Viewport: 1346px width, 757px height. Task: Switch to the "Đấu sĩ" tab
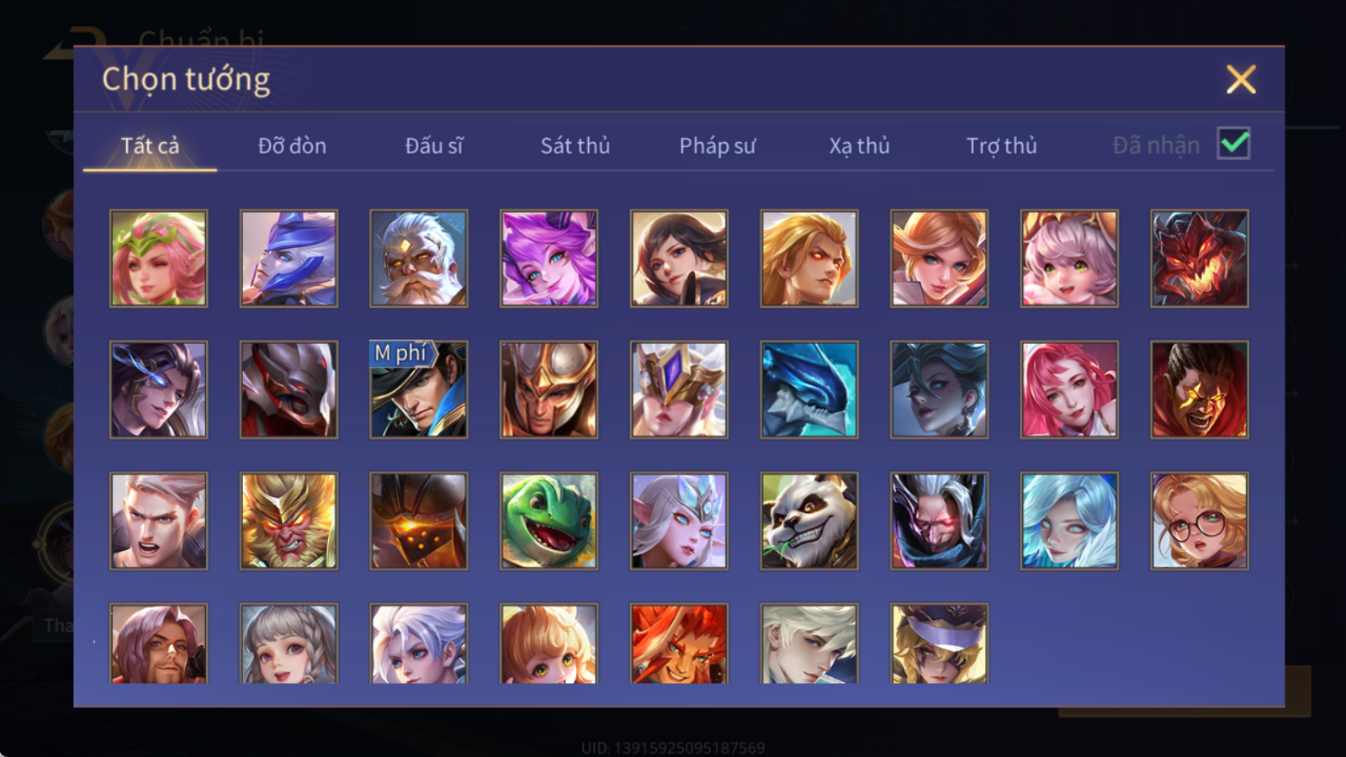434,146
